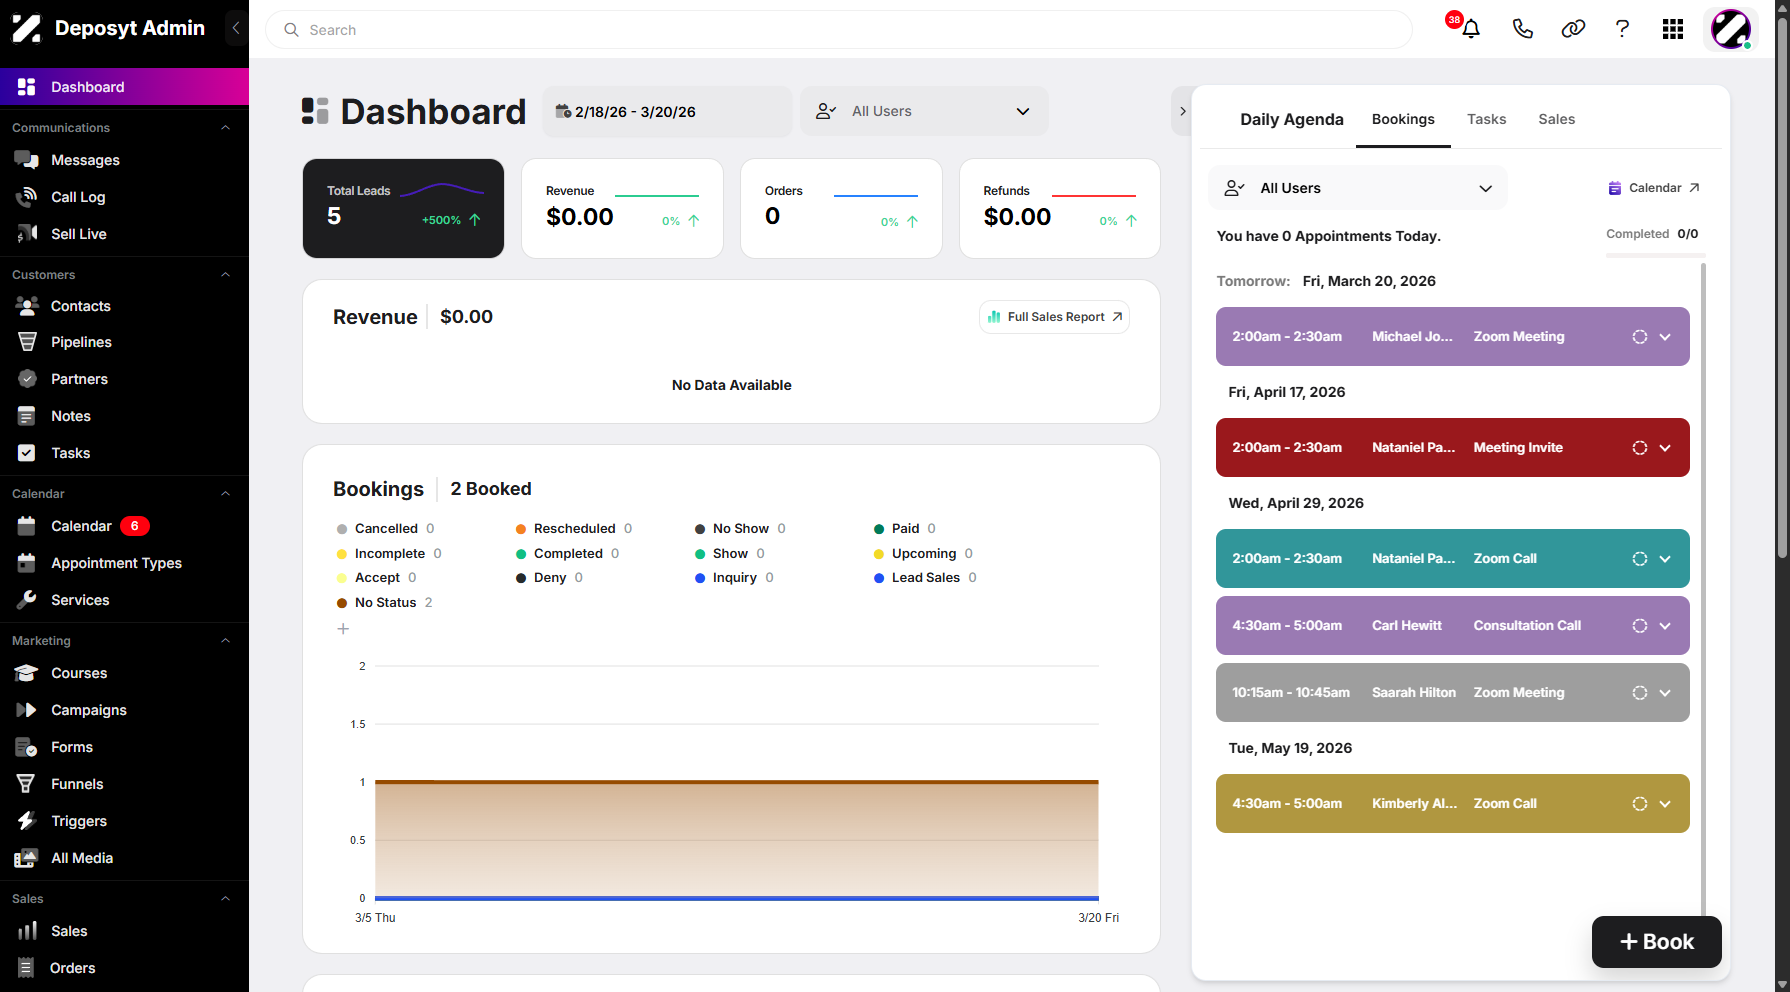
Task: Click the Total Leads card
Action: 403,208
